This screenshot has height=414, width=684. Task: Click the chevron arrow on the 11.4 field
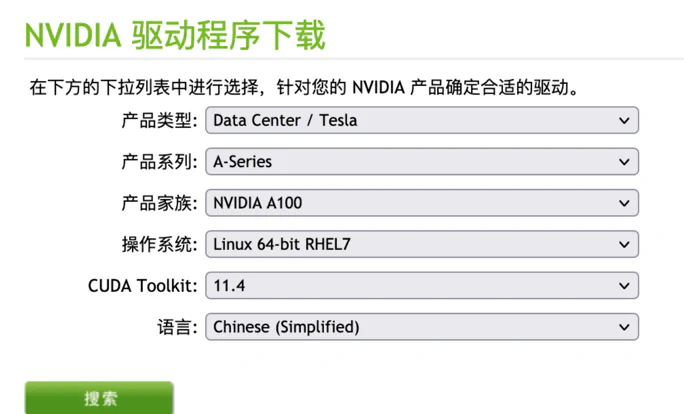pos(625,286)
